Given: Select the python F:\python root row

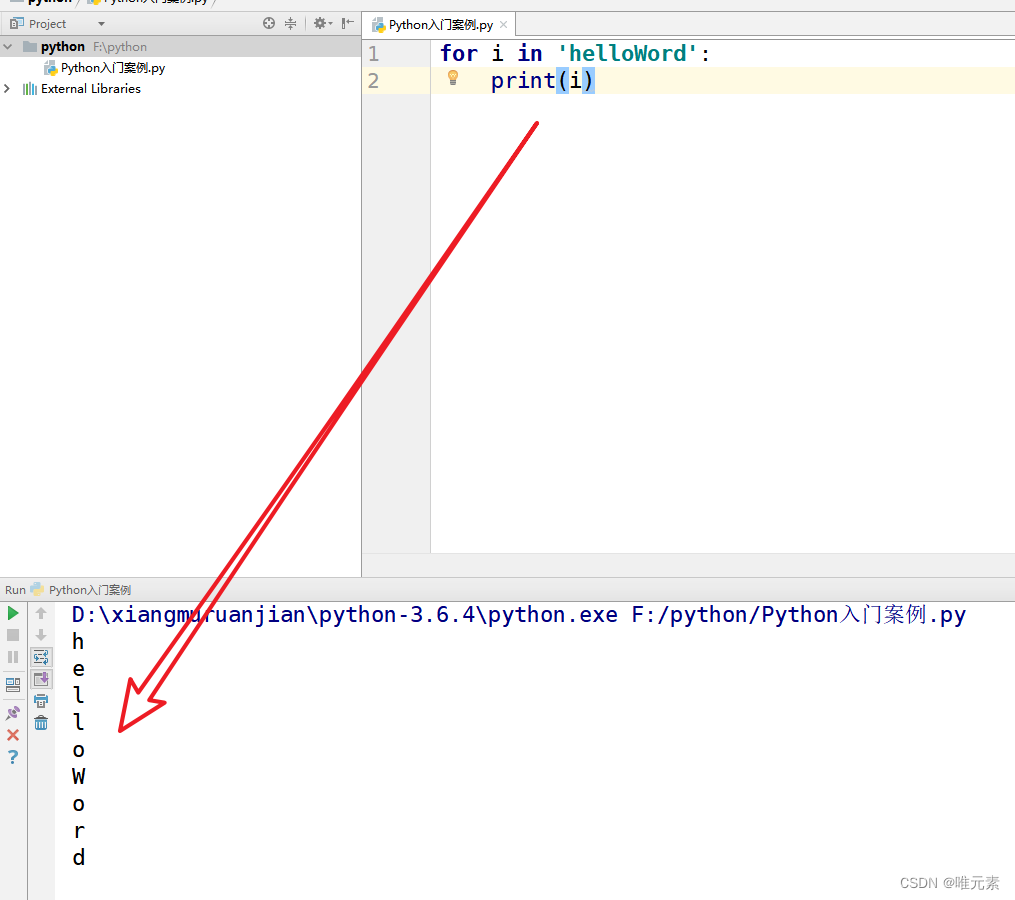Looking at the screenshot, I should [181, 47].
